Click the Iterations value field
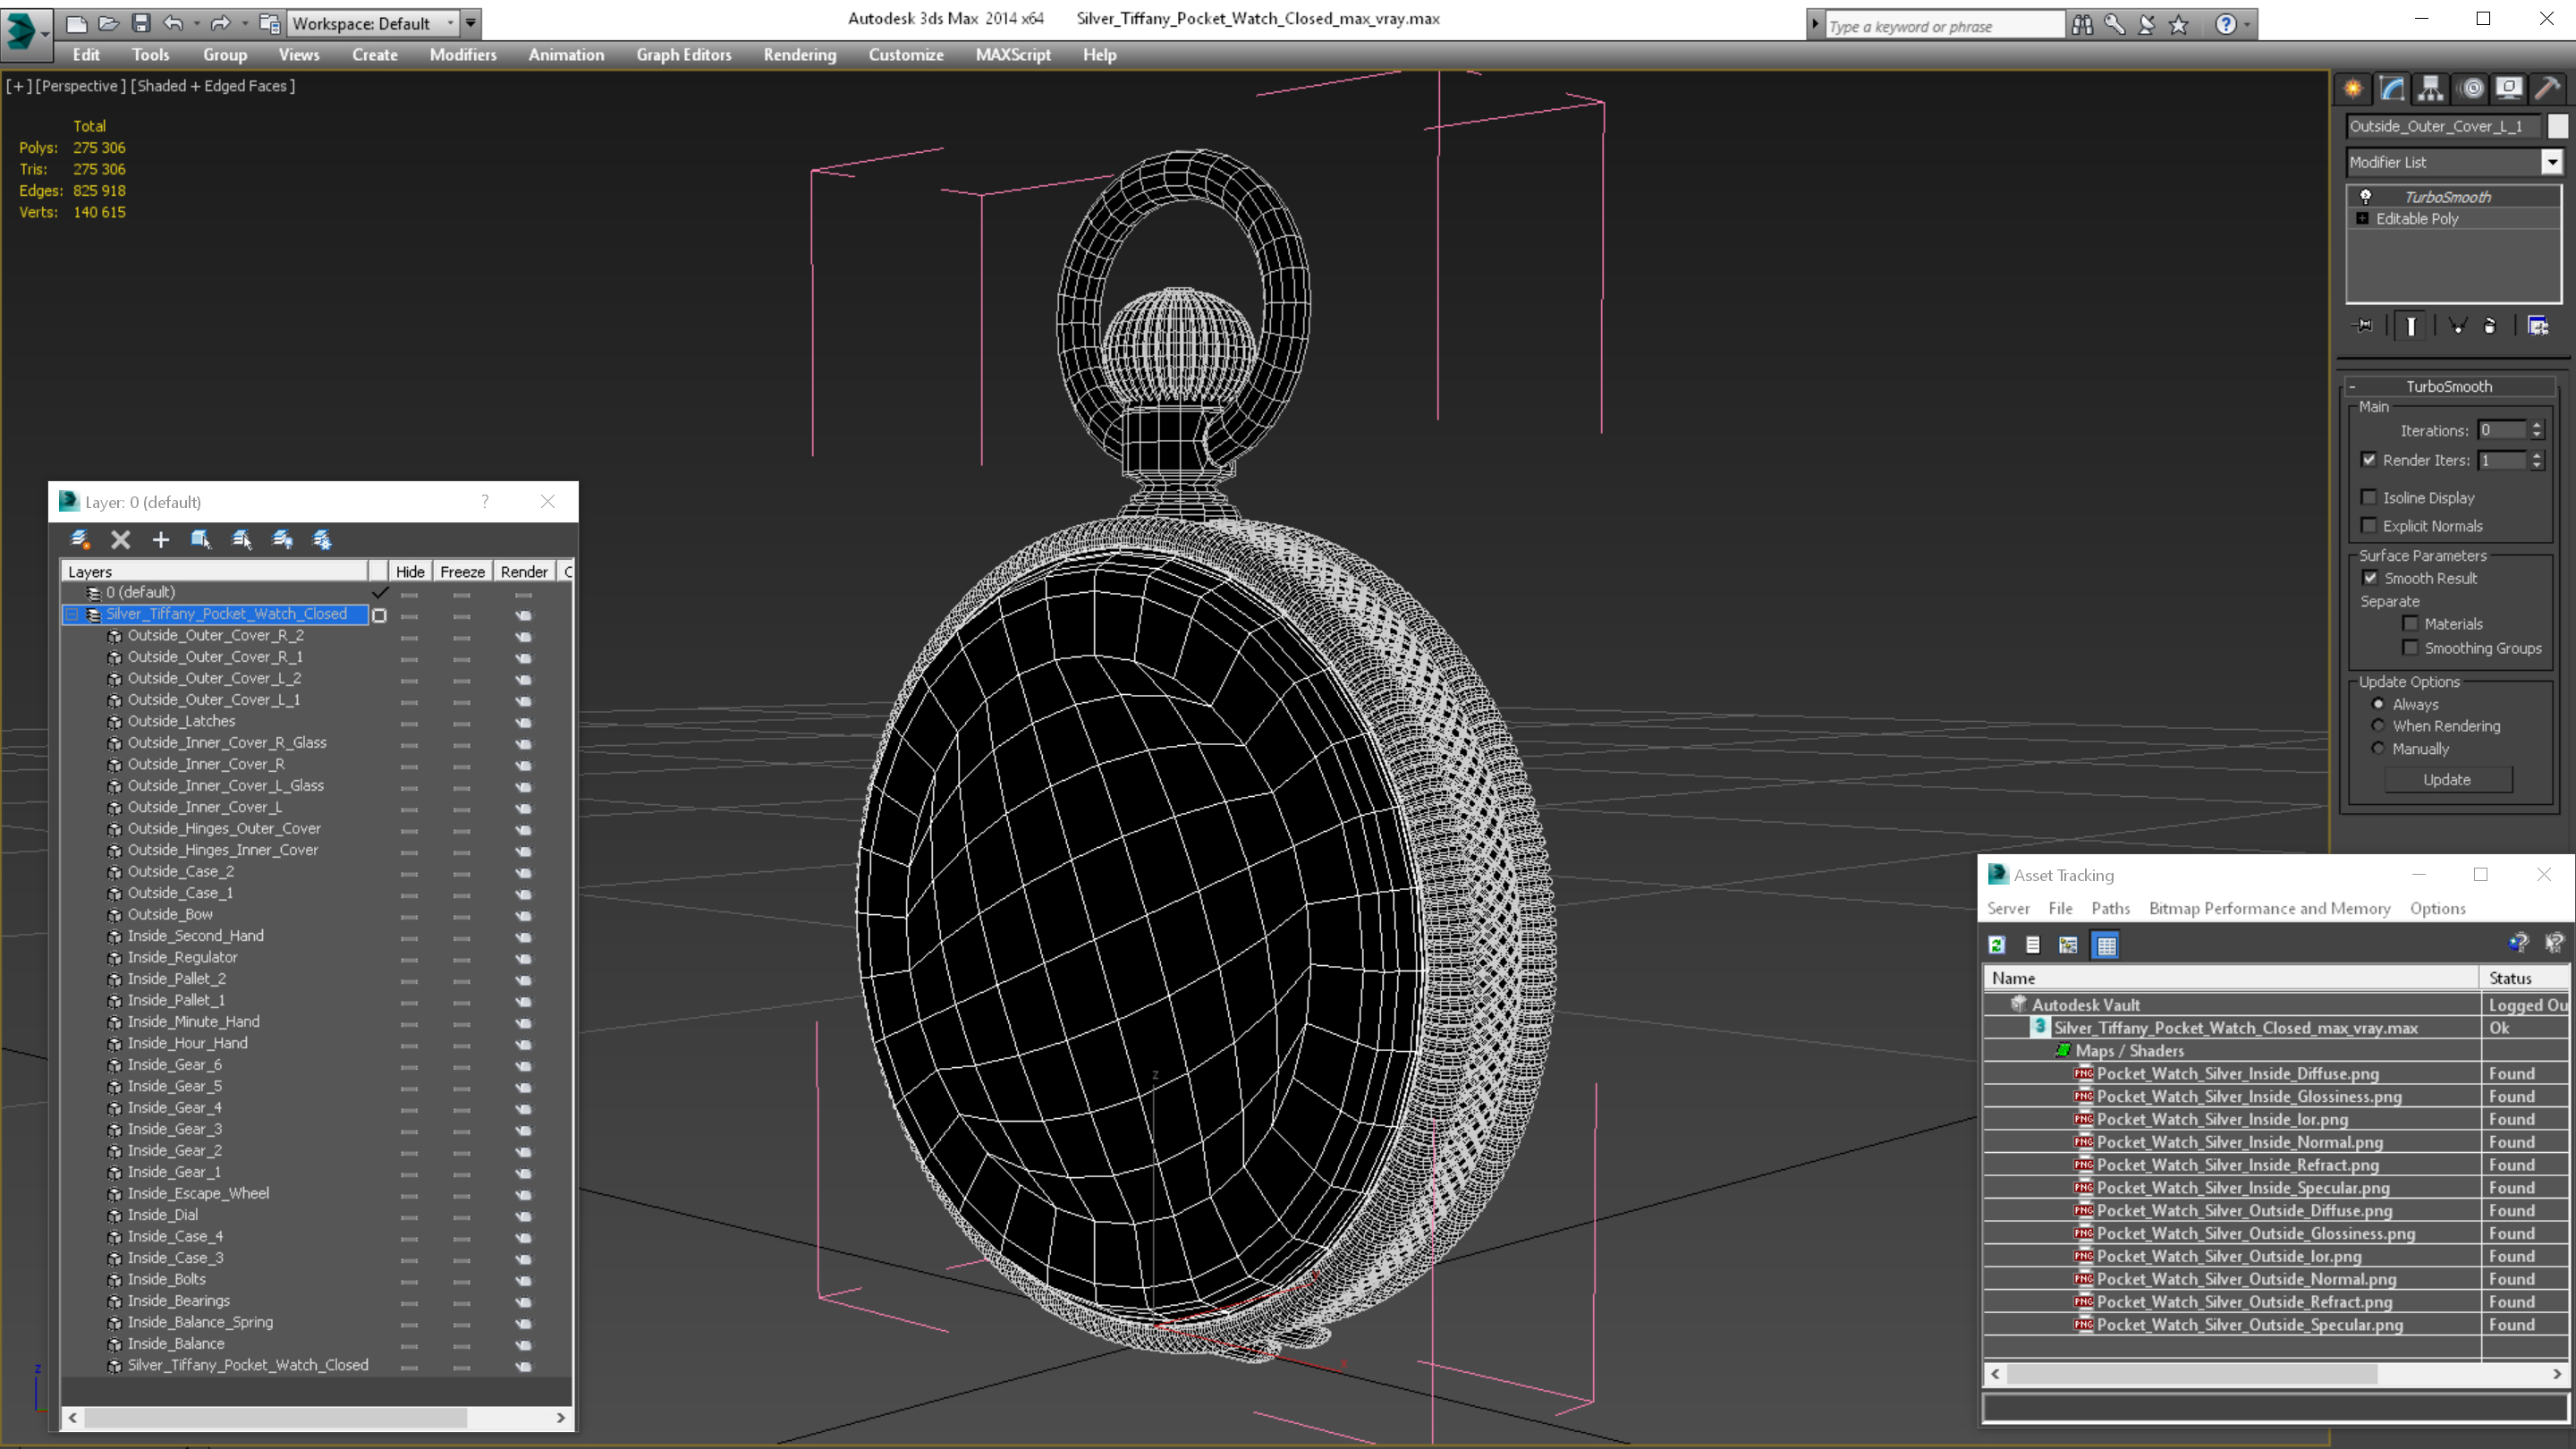The width and height of the screenshot is (2576, 1449). (2503, 430)
